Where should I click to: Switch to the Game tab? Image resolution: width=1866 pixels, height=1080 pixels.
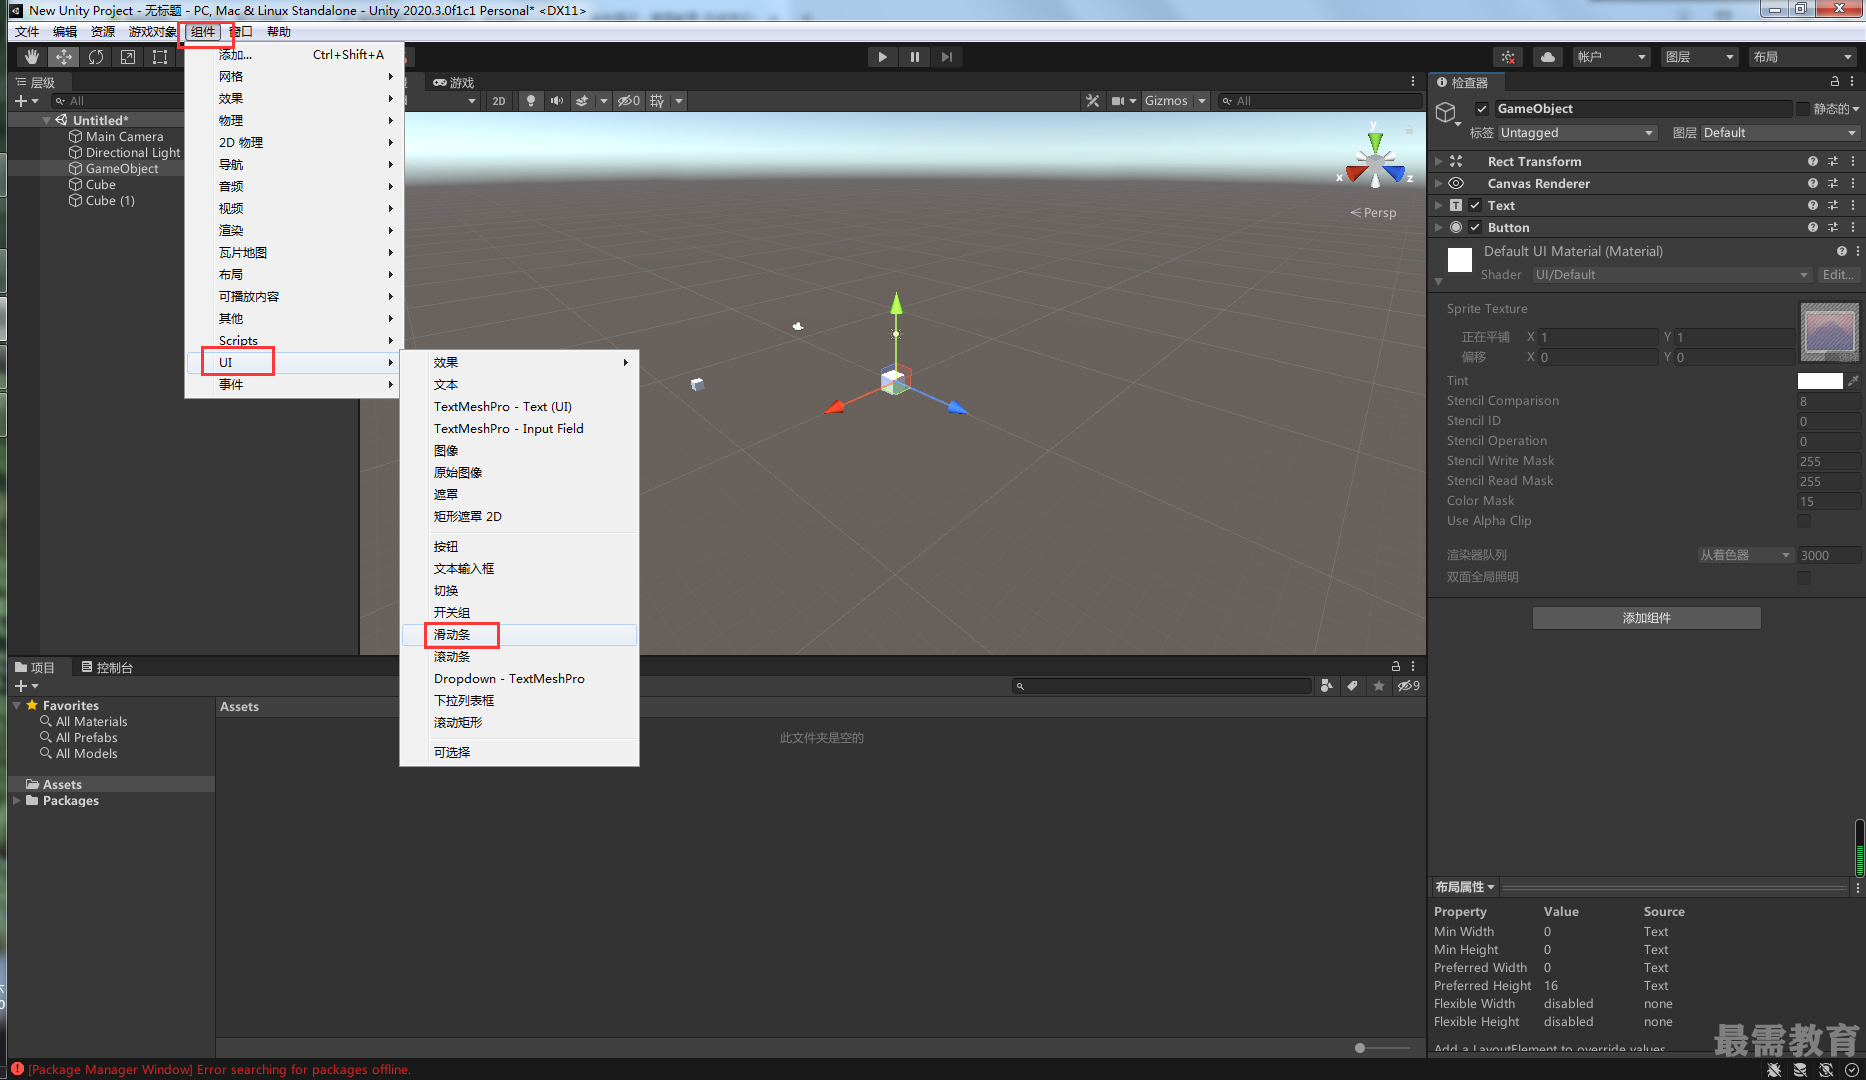pyautogui.click(x=453, y=83)
